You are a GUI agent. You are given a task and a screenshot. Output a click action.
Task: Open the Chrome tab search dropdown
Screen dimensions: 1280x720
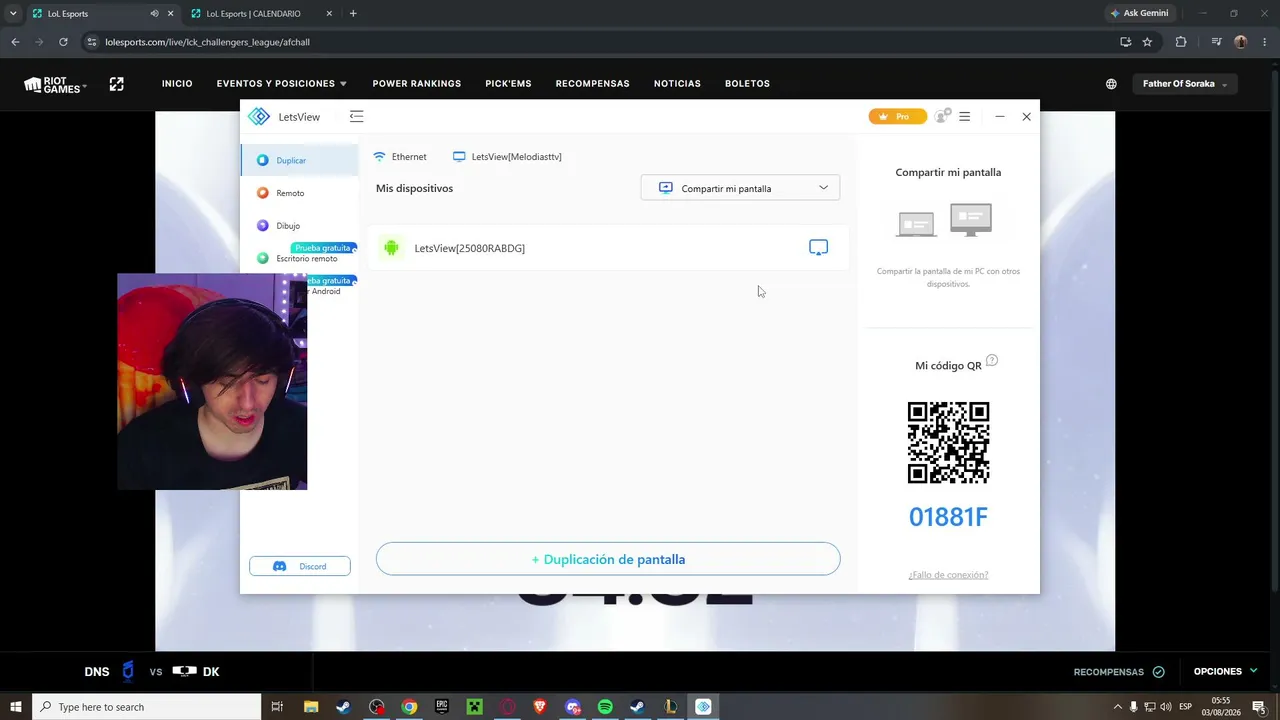tap(13, 14)
